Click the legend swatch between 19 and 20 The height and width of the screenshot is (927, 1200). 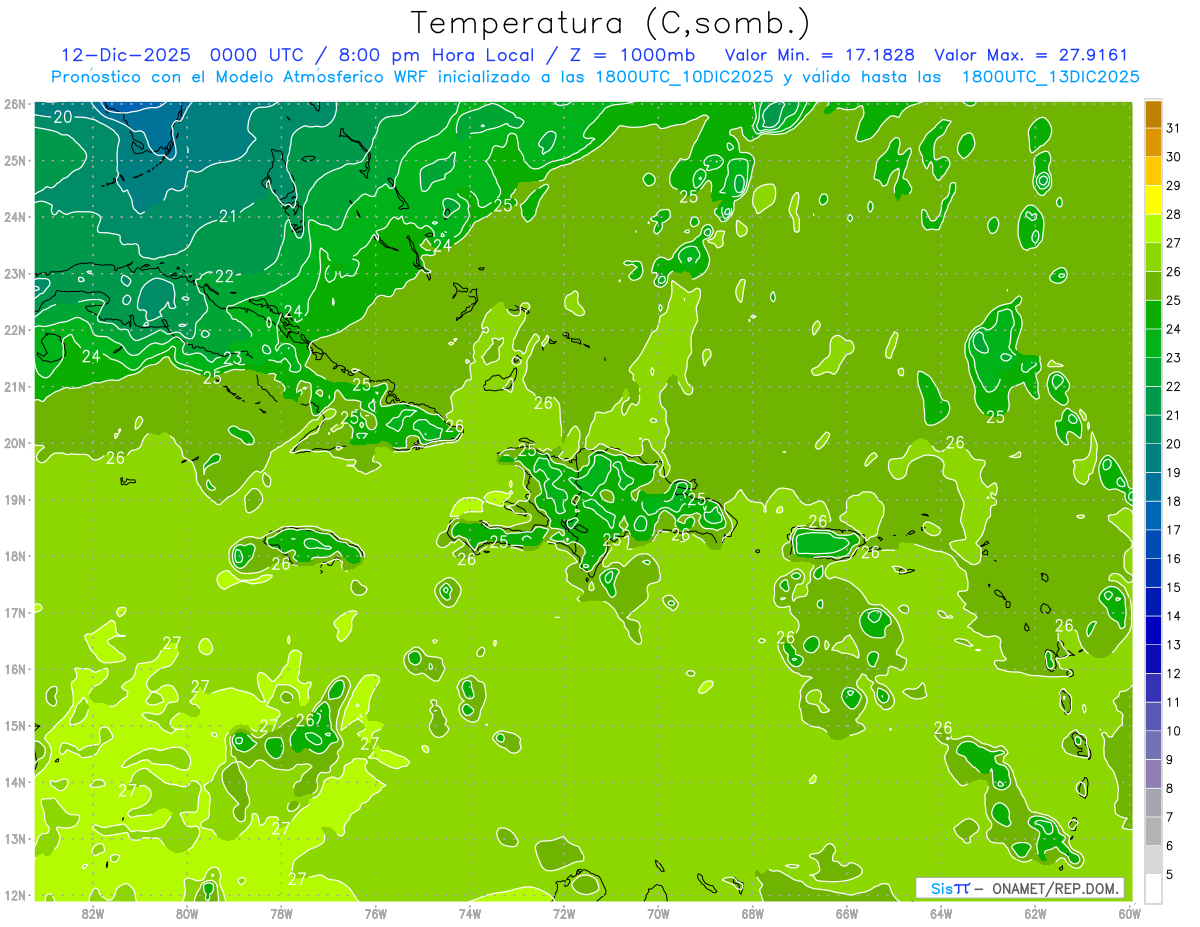1153,458
